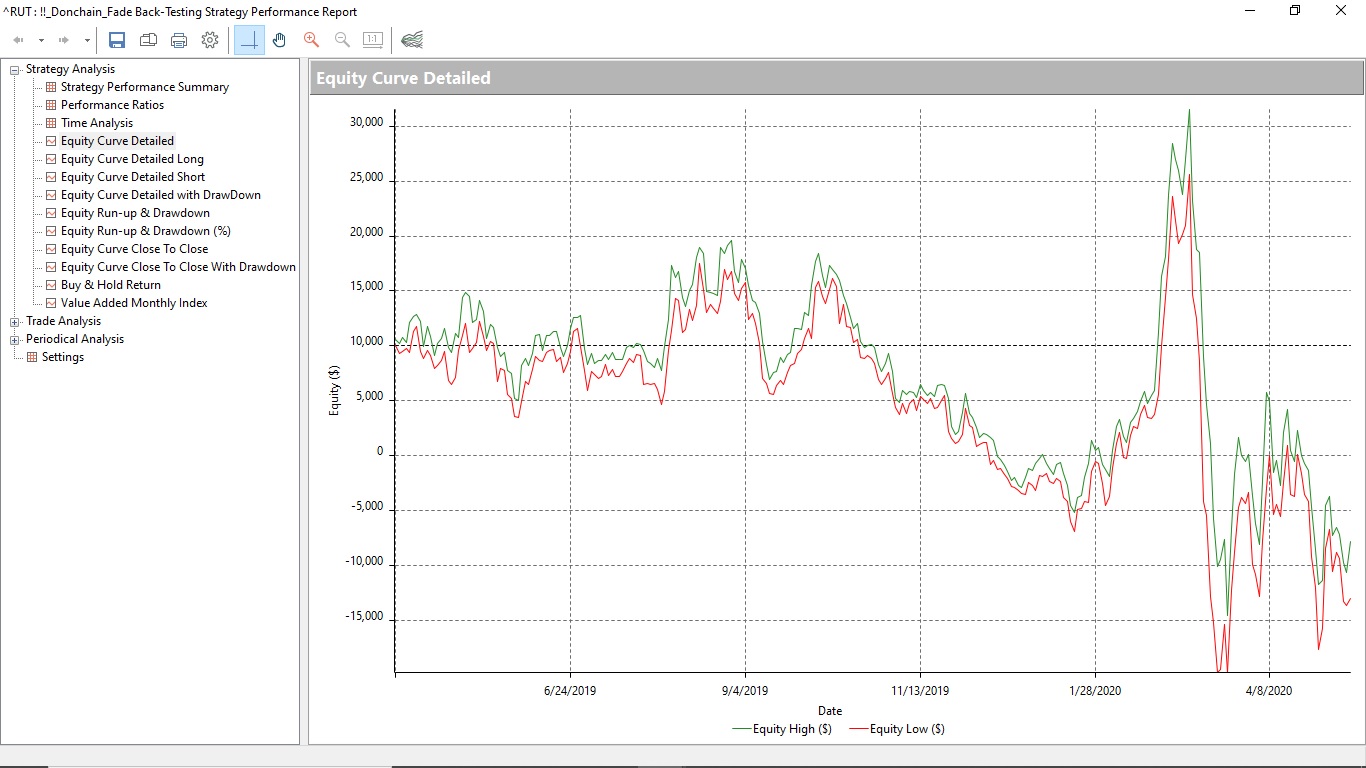The height and width of the screenshot is (768, 1366).
Task: Click the Equity High ($) legend entry
Action: click(782, 729)
